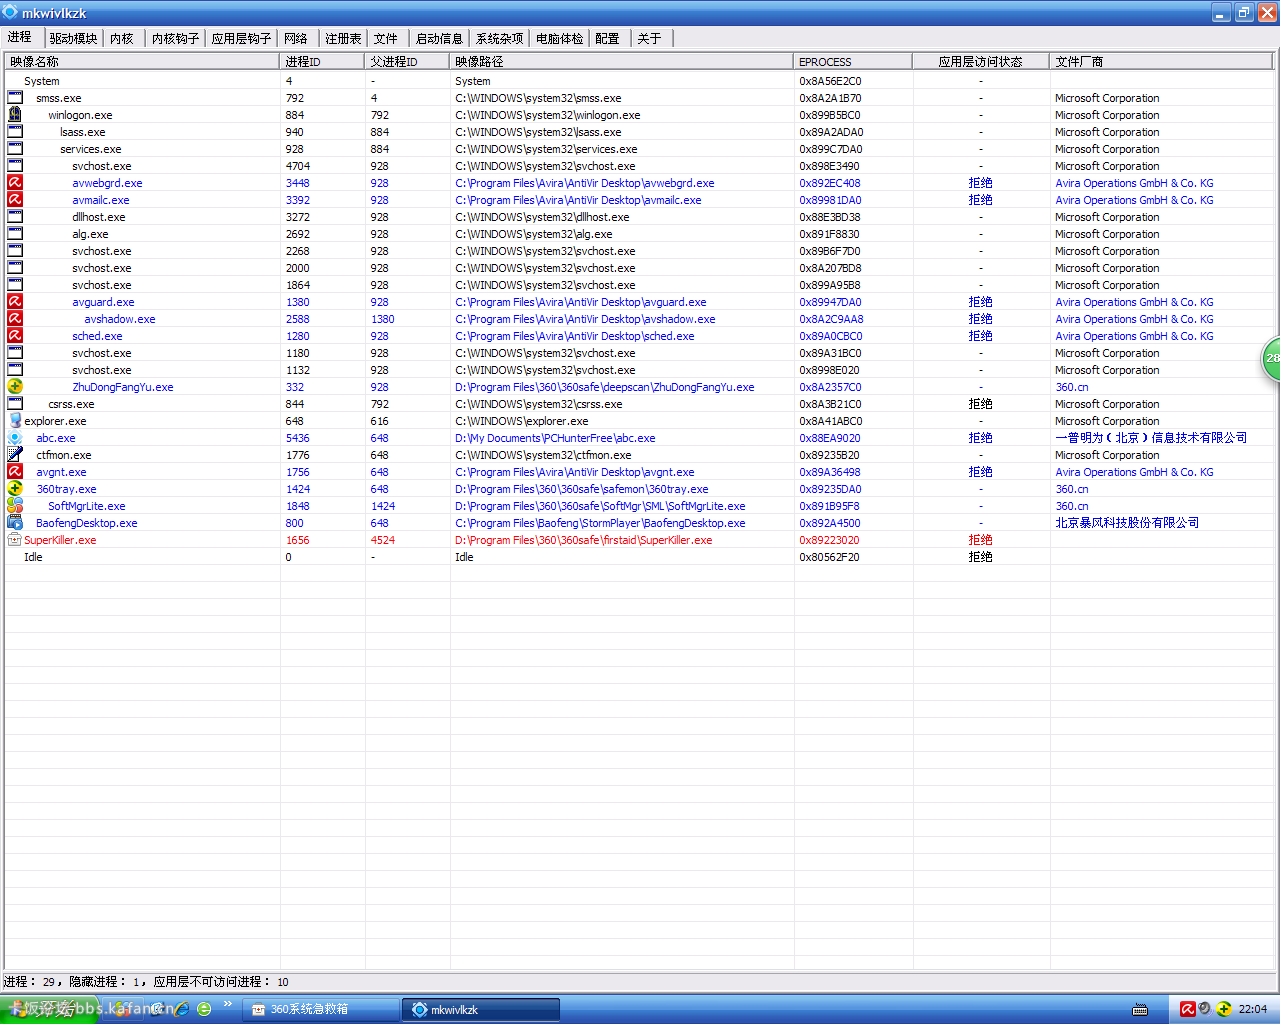Sort by the 应用层访问状态 column header
This screenshot has height=1024, width=1280.
click(x=981, y=61)
